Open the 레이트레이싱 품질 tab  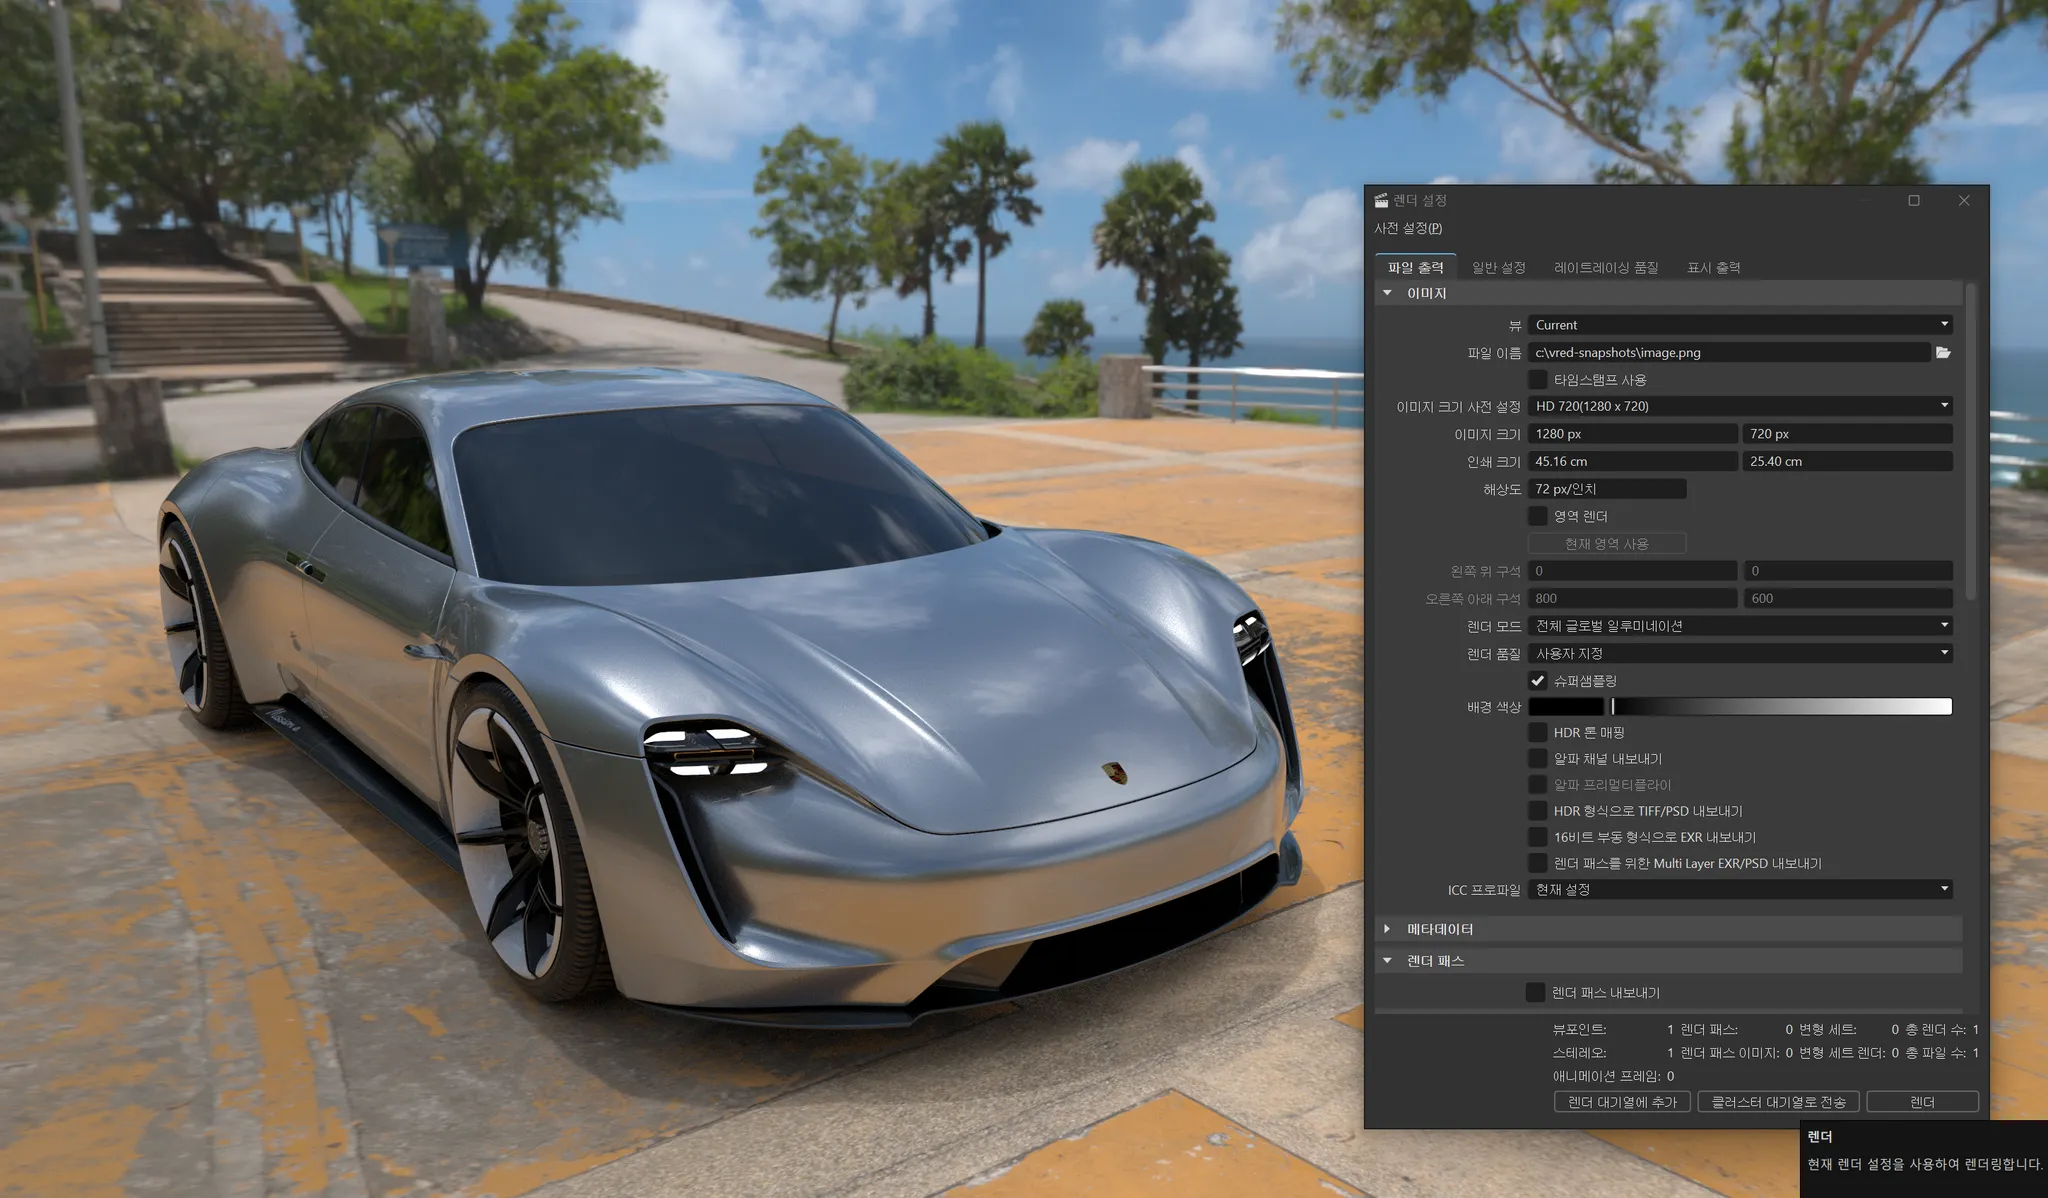pos(1606,268)
